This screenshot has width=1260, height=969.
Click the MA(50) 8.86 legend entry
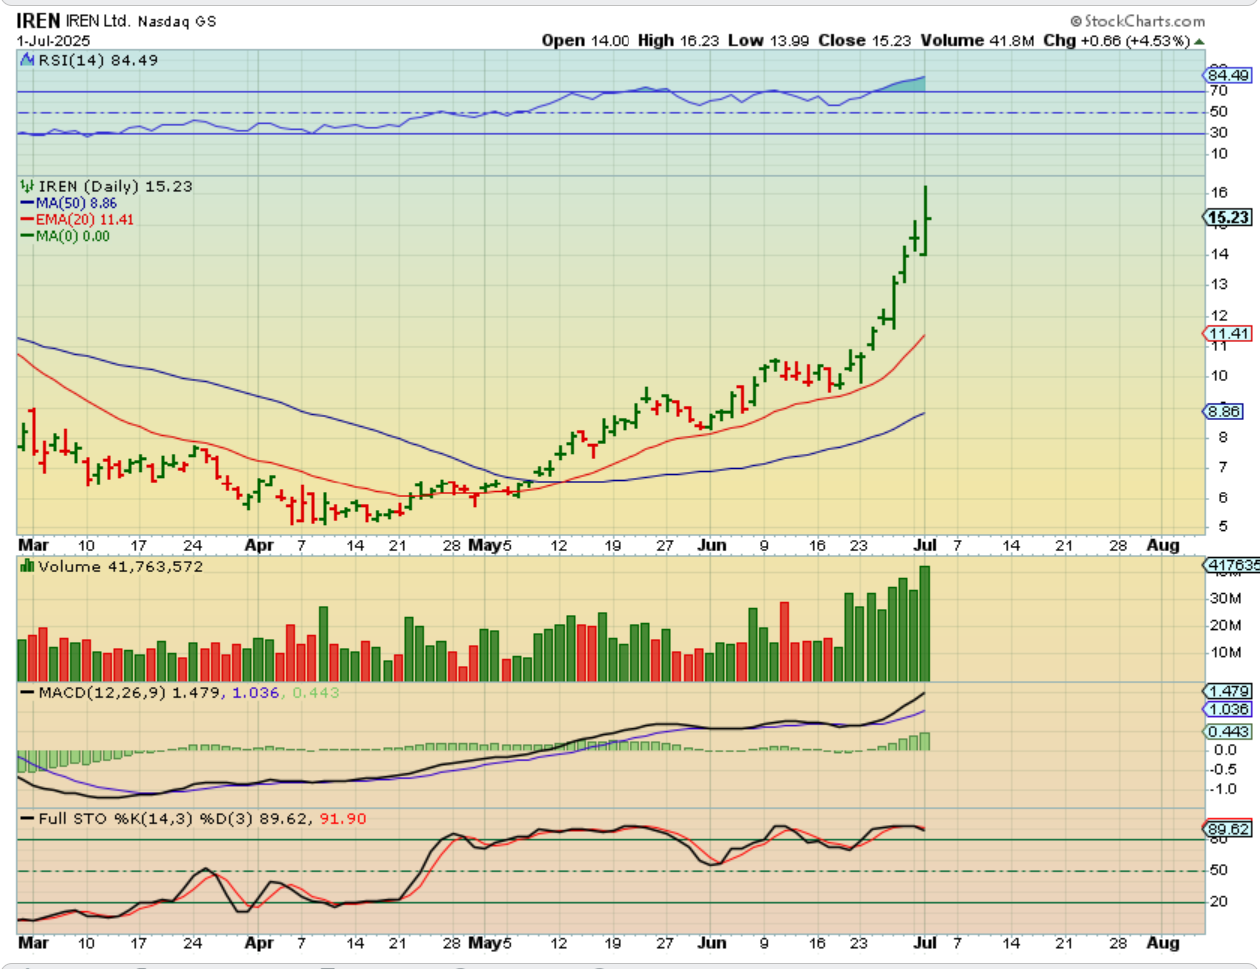tap(70, 203)
